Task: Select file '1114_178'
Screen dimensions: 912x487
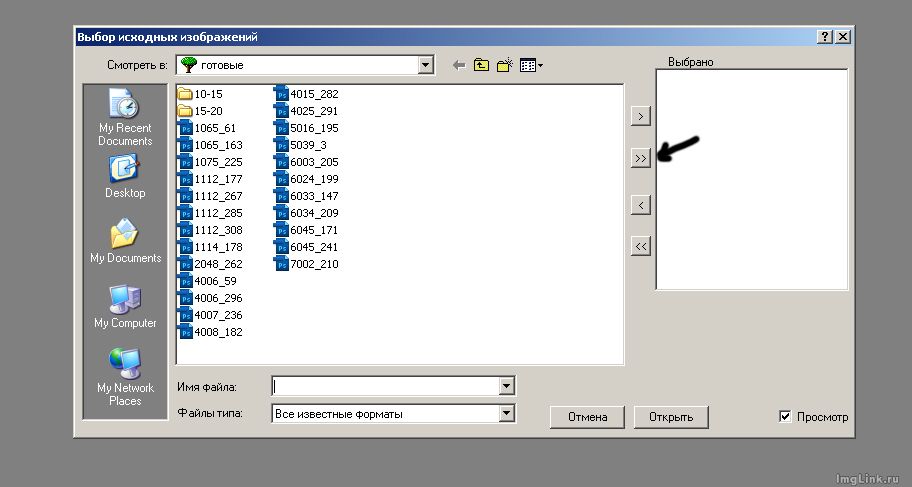Action: click(x=211, y=247)
